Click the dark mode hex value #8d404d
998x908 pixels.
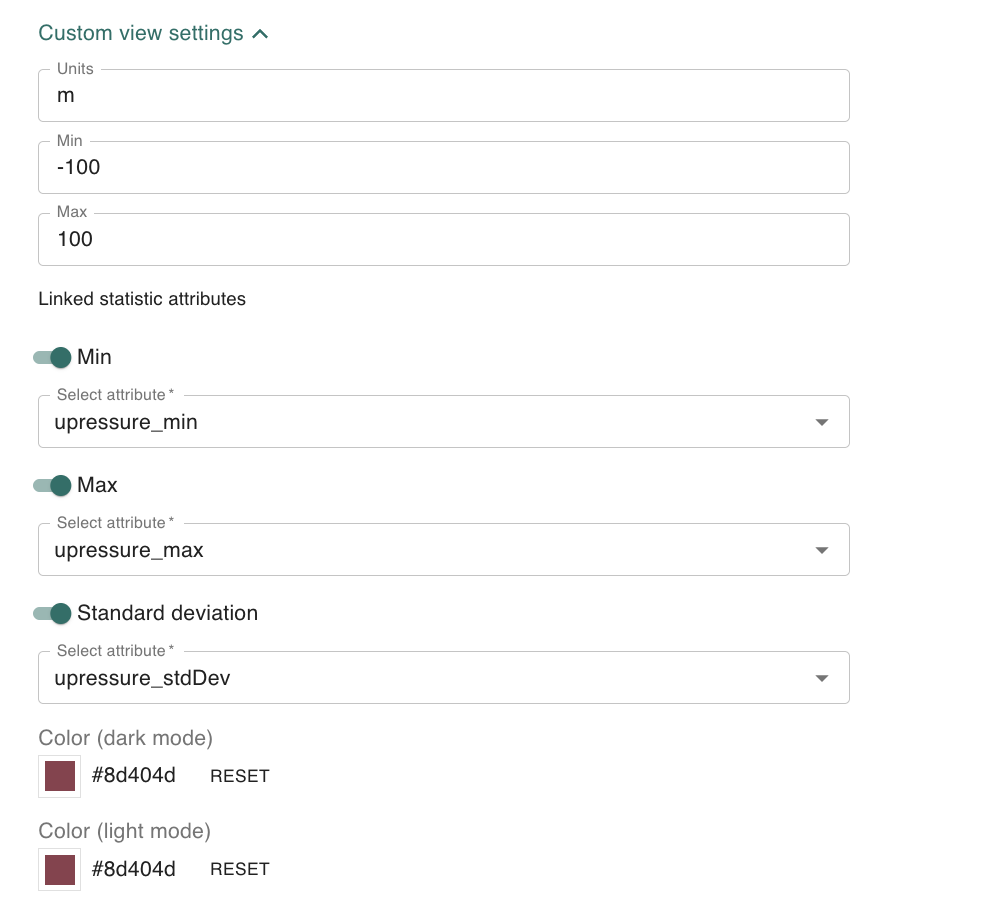coord(134,776)
